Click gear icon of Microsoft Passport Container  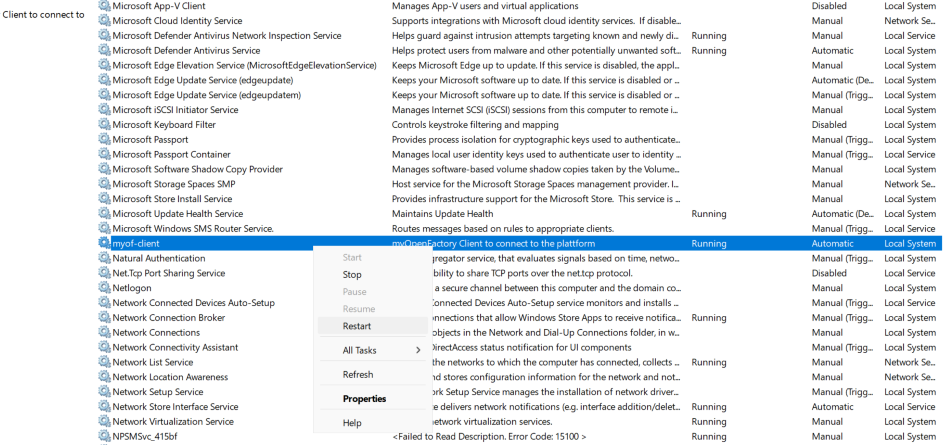pos(105,155)
